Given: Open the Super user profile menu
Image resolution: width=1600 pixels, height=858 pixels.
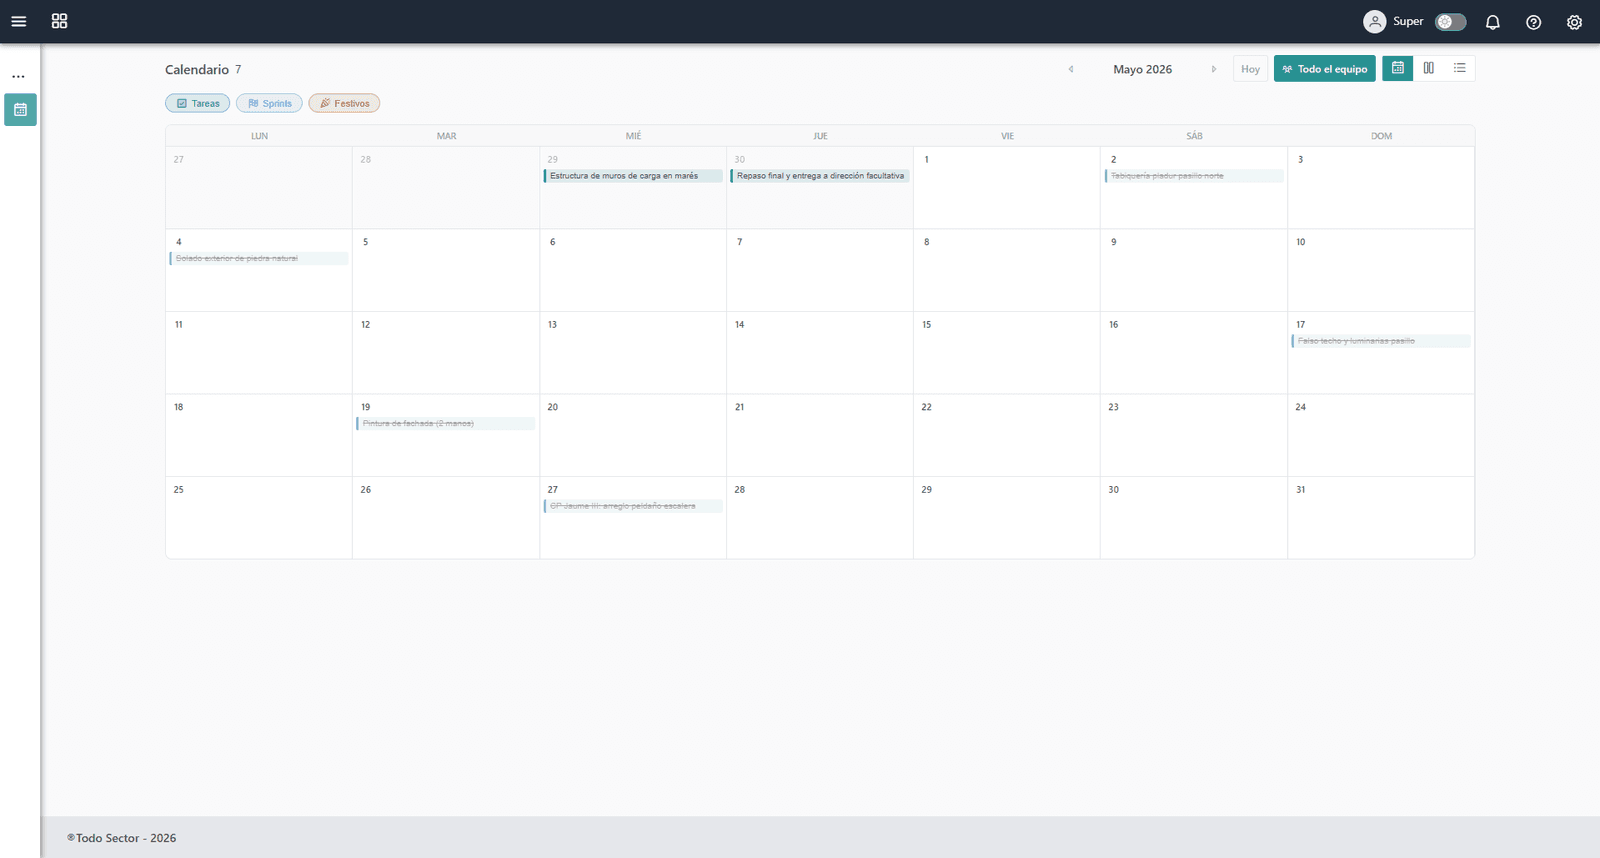Looking at the screenshot, I should (x=1393, y=22).
